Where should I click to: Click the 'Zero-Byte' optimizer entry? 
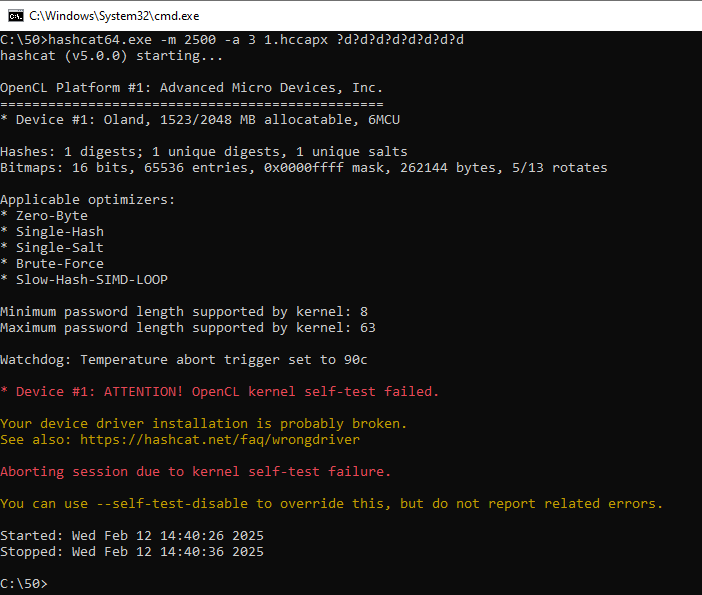(44, 216)
